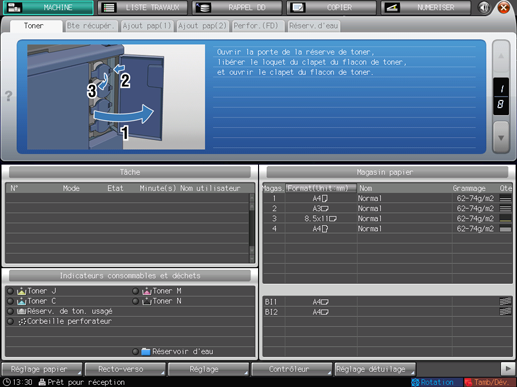Click the Toner N black icon
Screen dimensions: 517x387
pos(147,301)
